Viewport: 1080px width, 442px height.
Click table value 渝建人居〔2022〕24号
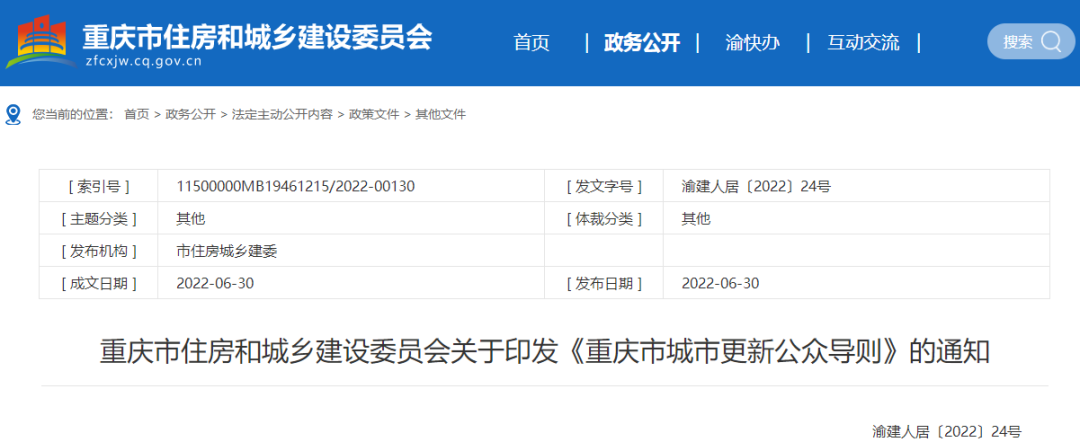click(x=756, y=186)
